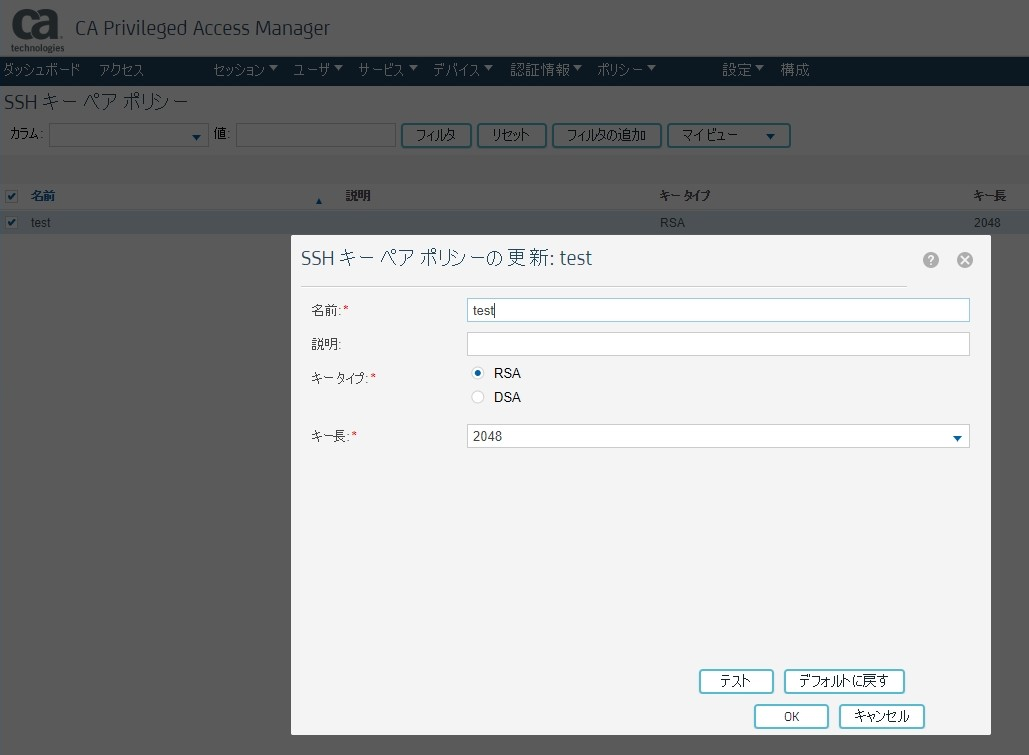Toggle the test row checkbox
The height and width of the screenshot is (755, 1029).
coord(12,223)
